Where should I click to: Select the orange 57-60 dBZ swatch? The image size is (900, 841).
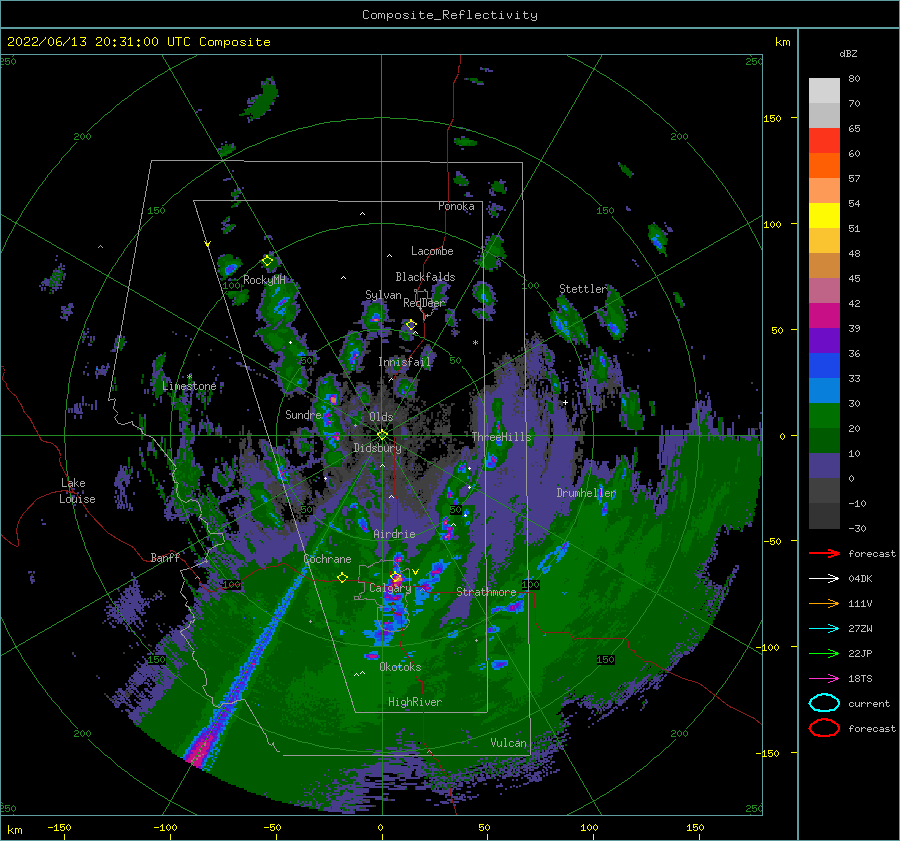tap(824, 165)
